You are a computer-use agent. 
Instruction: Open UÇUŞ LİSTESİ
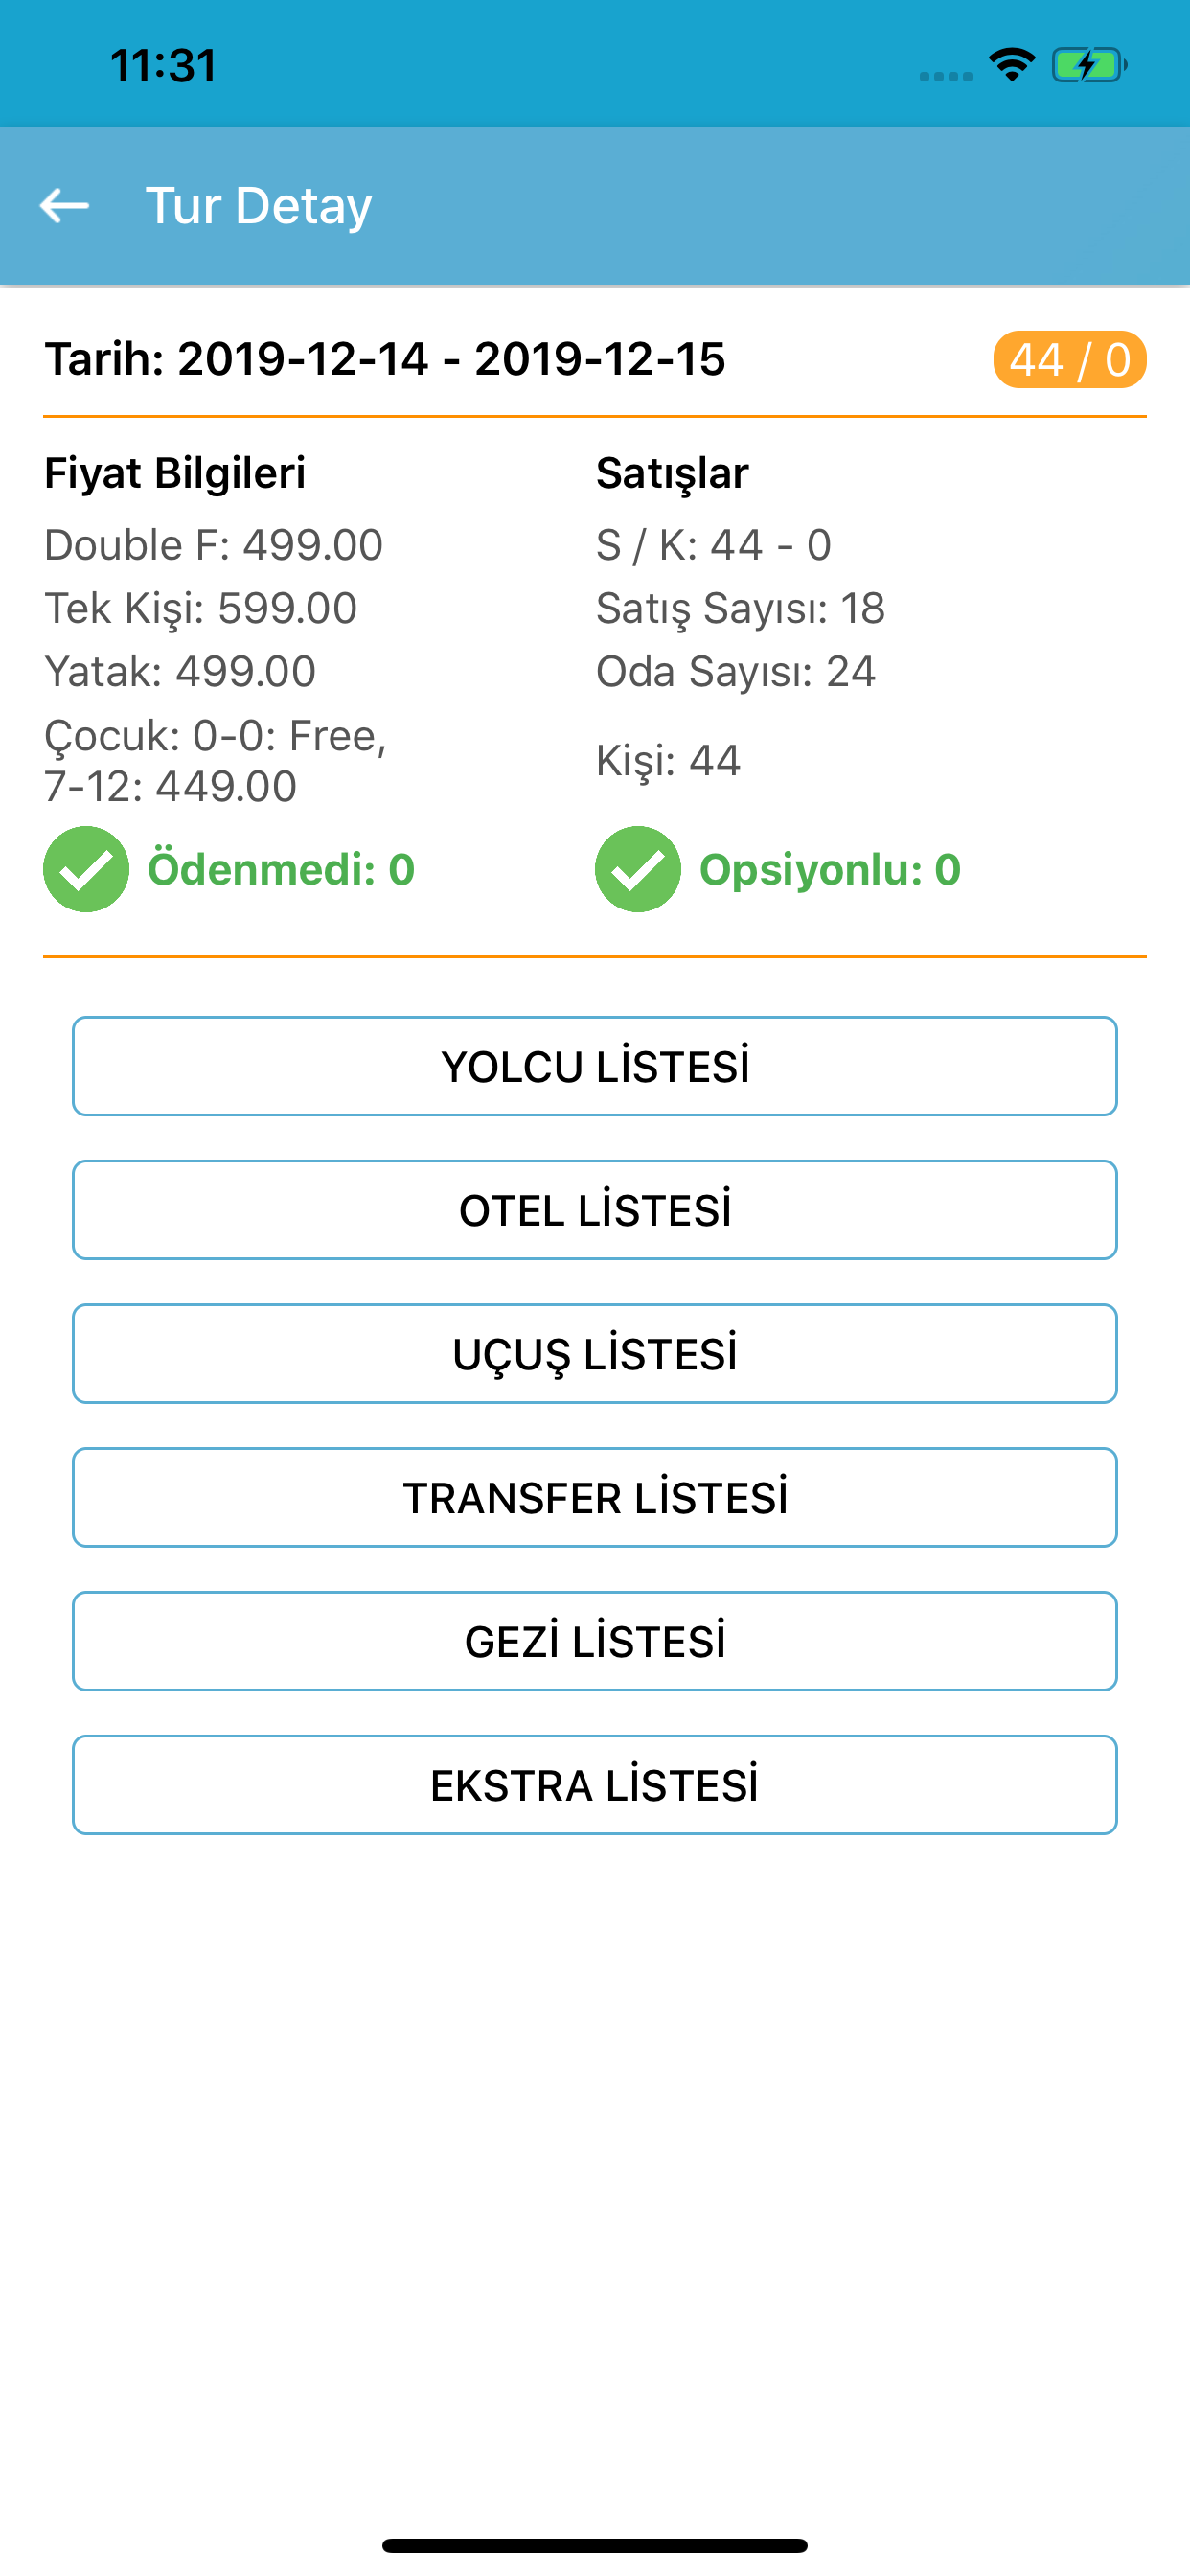point(595,1354)
